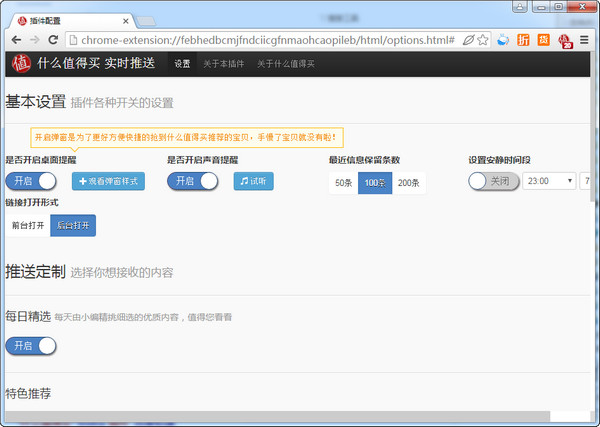The width and height of the screenshot is (600, 427).
Task: Select 前台打开 link mode
Action: click(28, 225)
